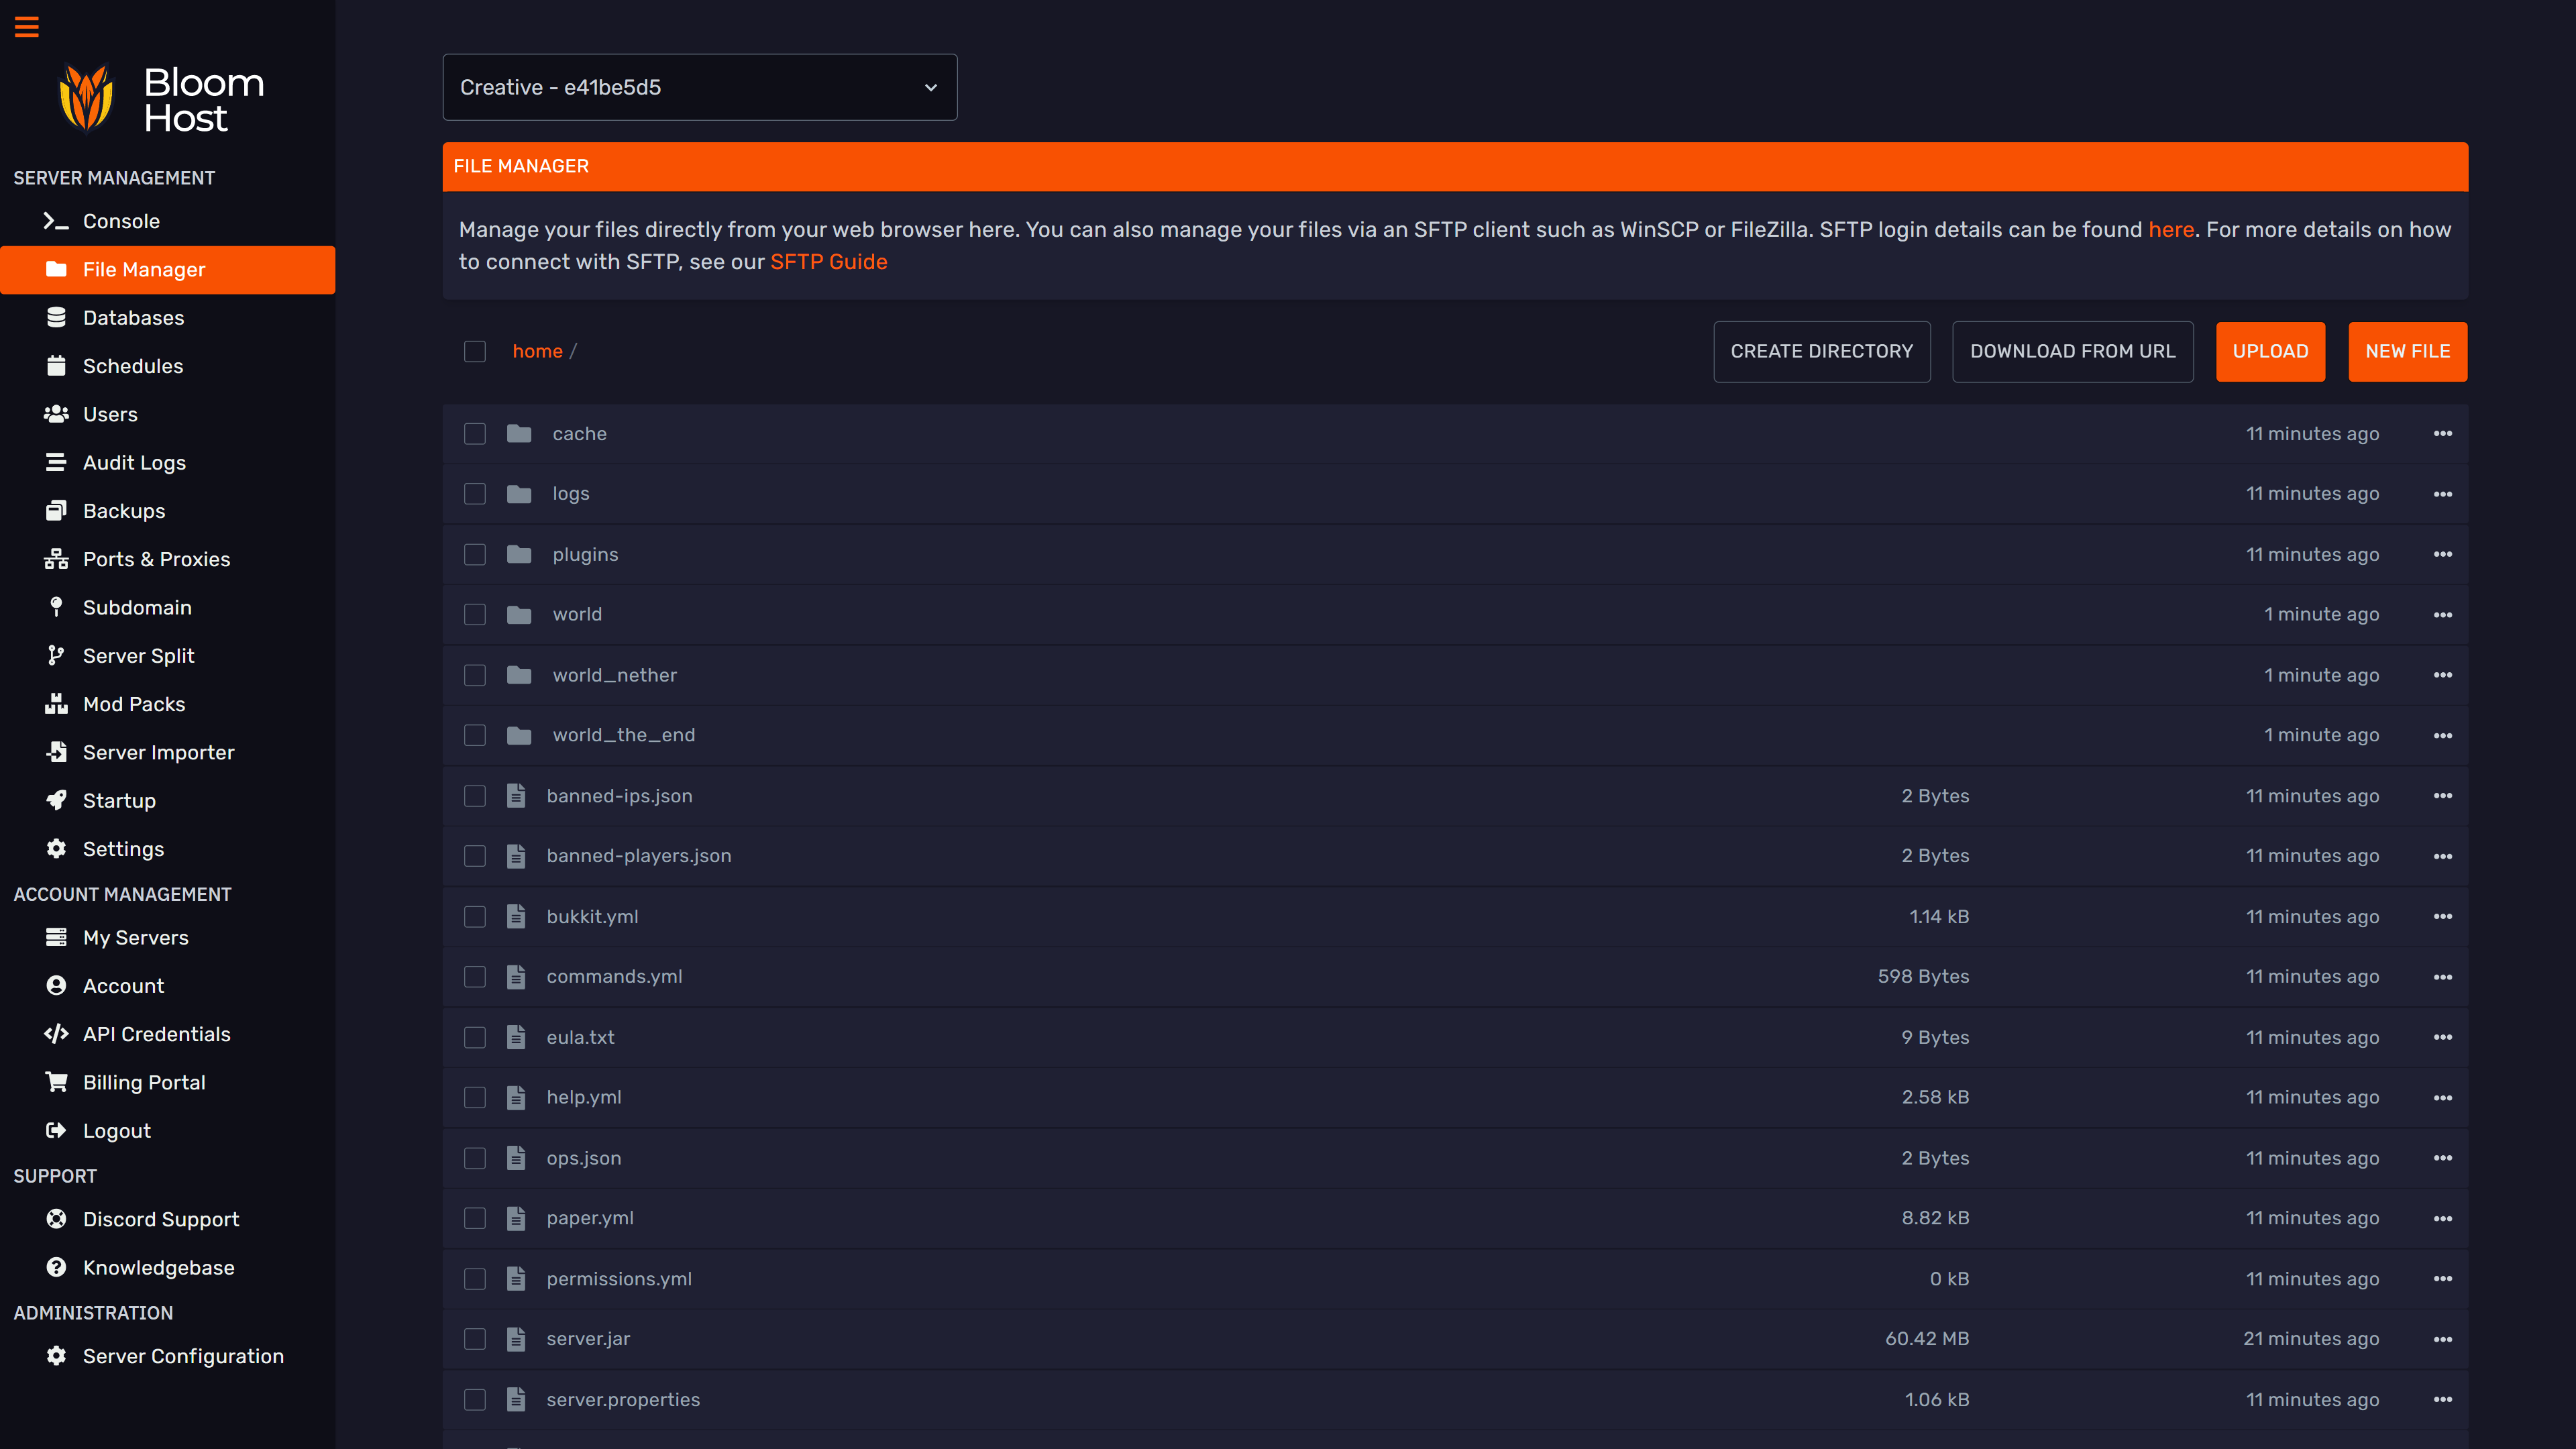Open Audit Logs menu item
The height and width of the screenshot is (1449, 2576).
click(134, 463)
